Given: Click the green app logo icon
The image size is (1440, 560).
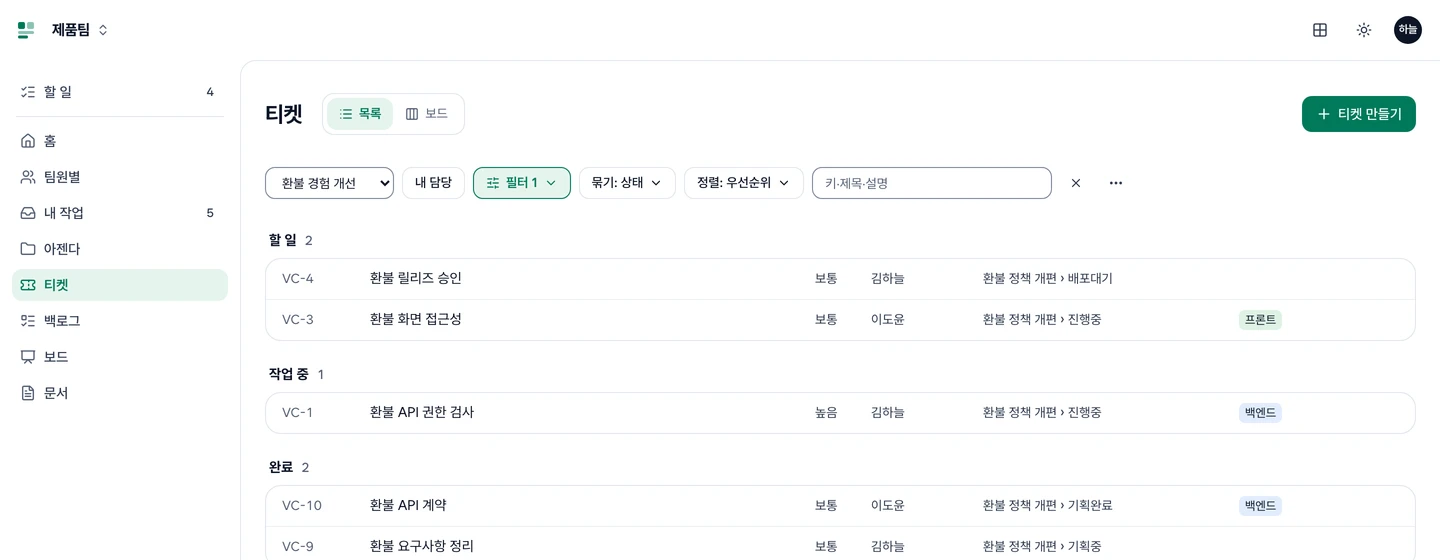Looking at the screenshot, I should click(x=26, y=30).
